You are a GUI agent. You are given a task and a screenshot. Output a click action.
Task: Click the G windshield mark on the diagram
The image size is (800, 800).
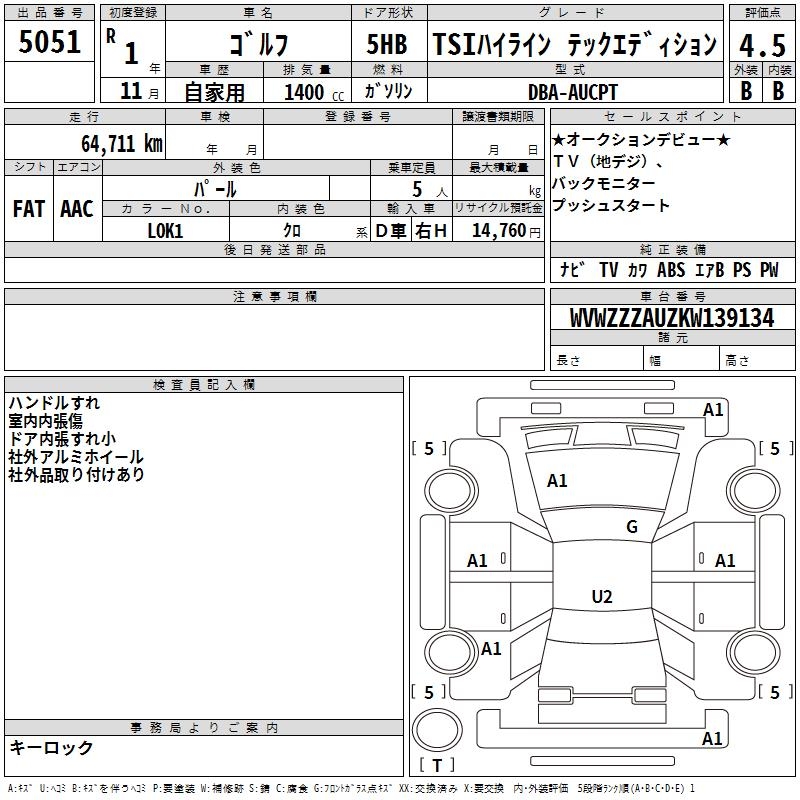tap(631, 527)
